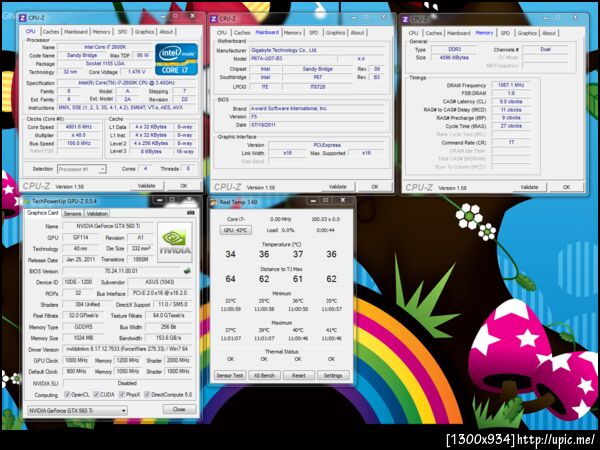Image resolution: width=600 pixels, height=450 pixels.
Task: Toggle the PhysX checkbox in GPU-Z
Action: (122, 395)
